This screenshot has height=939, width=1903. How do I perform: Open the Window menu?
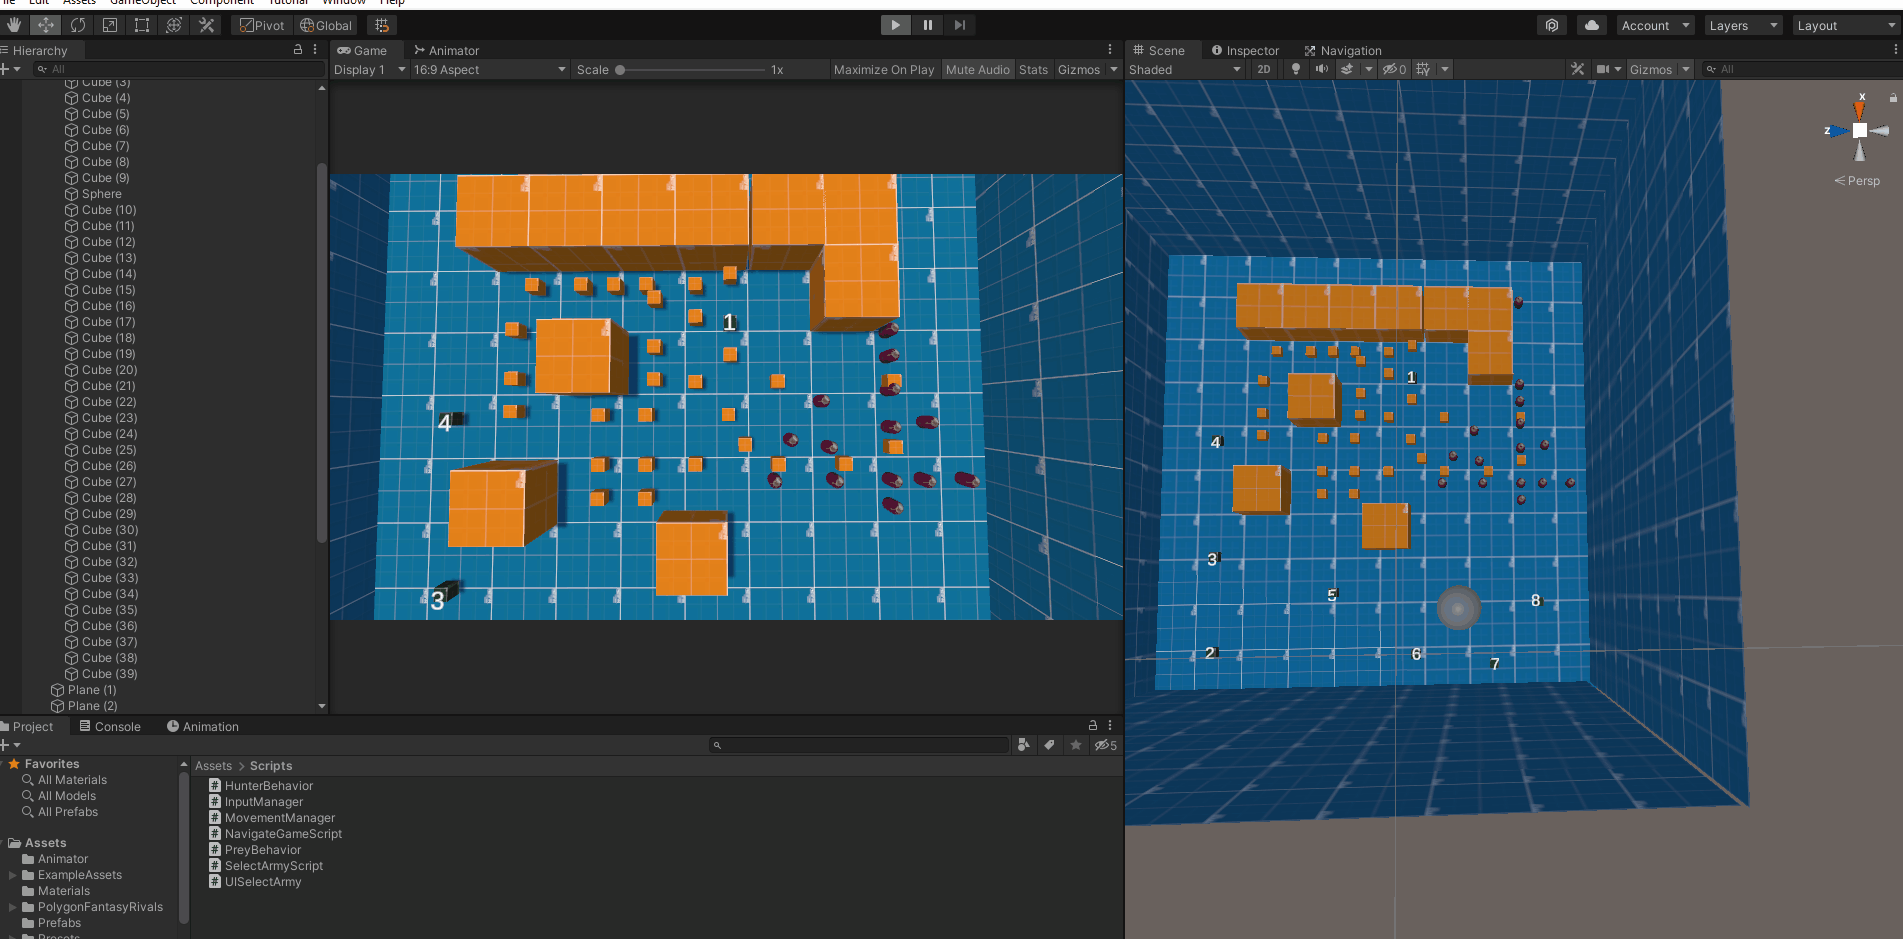(343, 3)
